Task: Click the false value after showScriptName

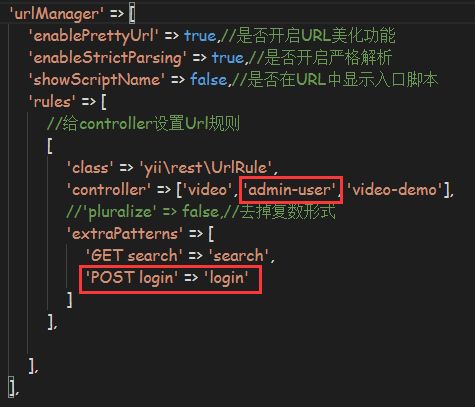Action: pyautogui.click(x=208, y=80)
